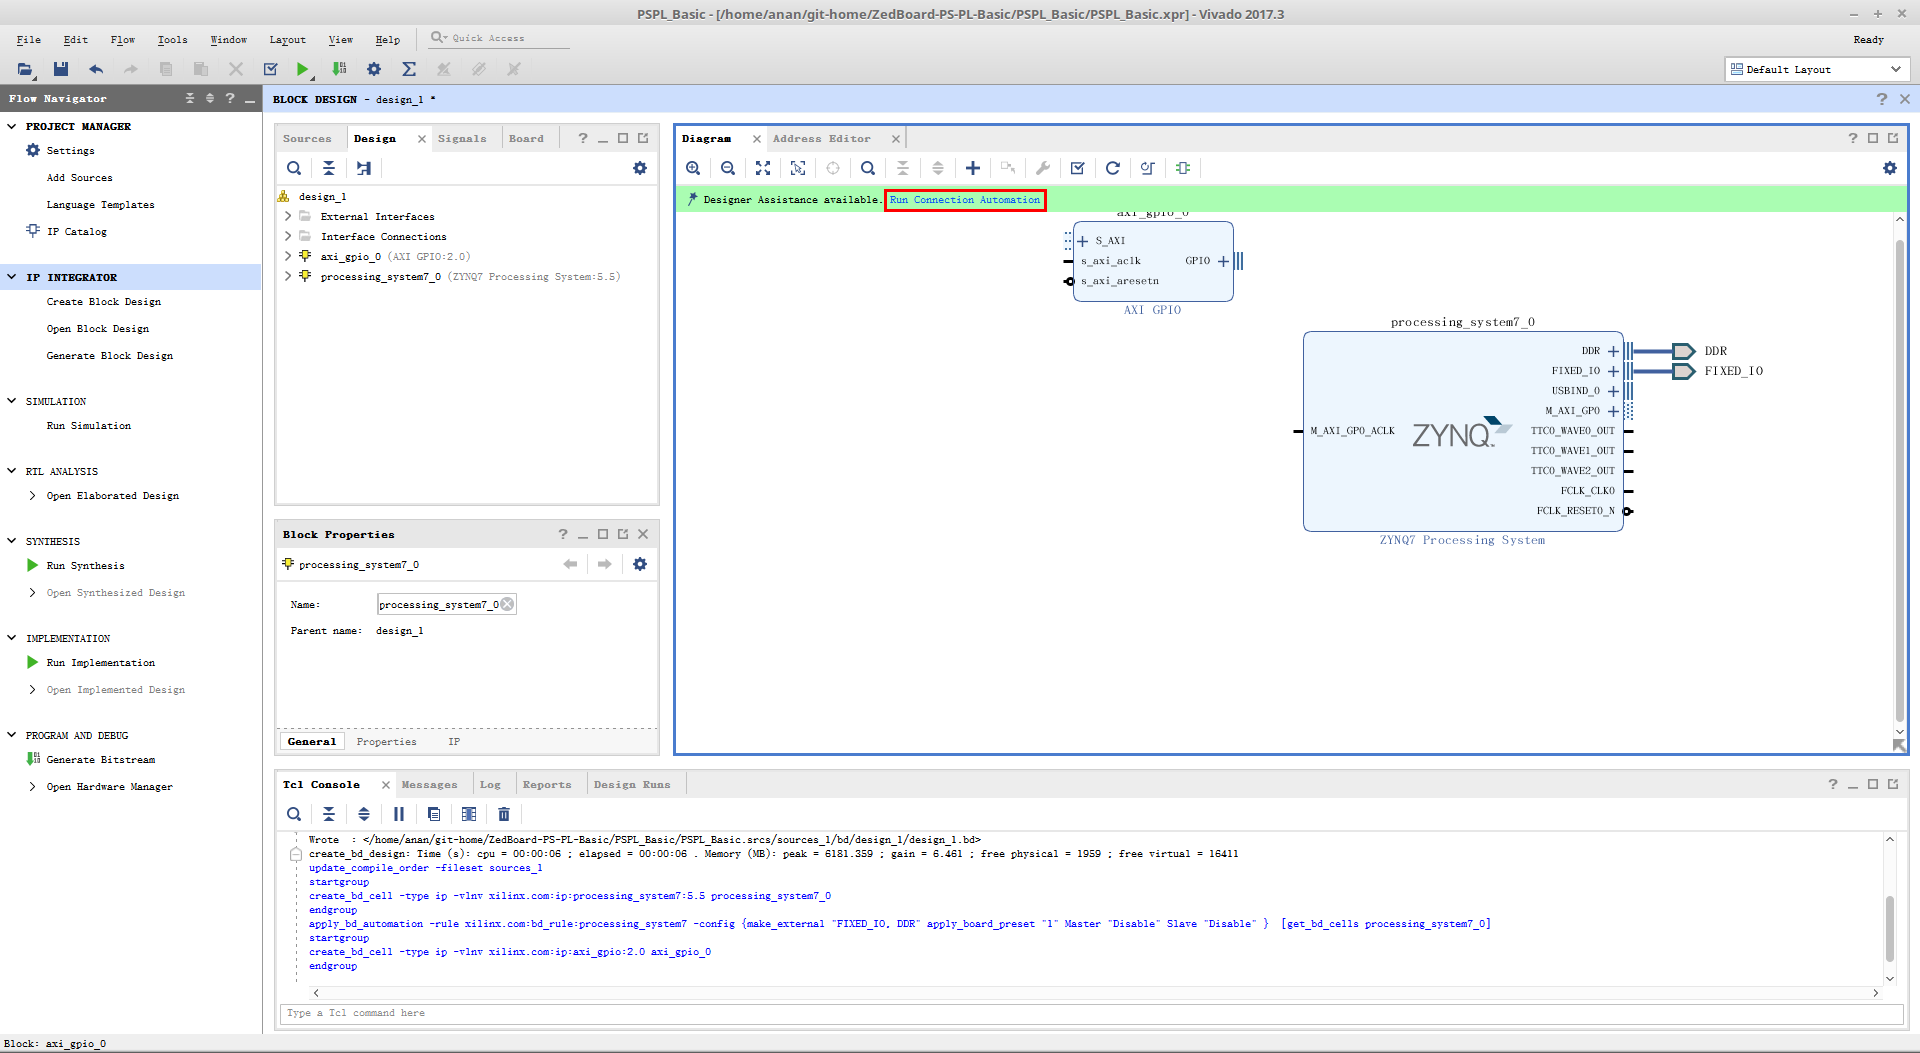Image resolution: width=1920 pixels, height=1053 pixels.
Task: Click the green chip icon in diagram toolbar
Action: coord(1183,168)
